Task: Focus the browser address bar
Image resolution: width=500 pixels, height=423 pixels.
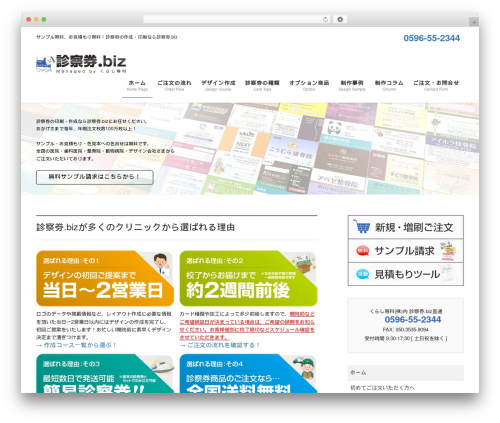Action: pyautogui.click(x=237, y=20)
